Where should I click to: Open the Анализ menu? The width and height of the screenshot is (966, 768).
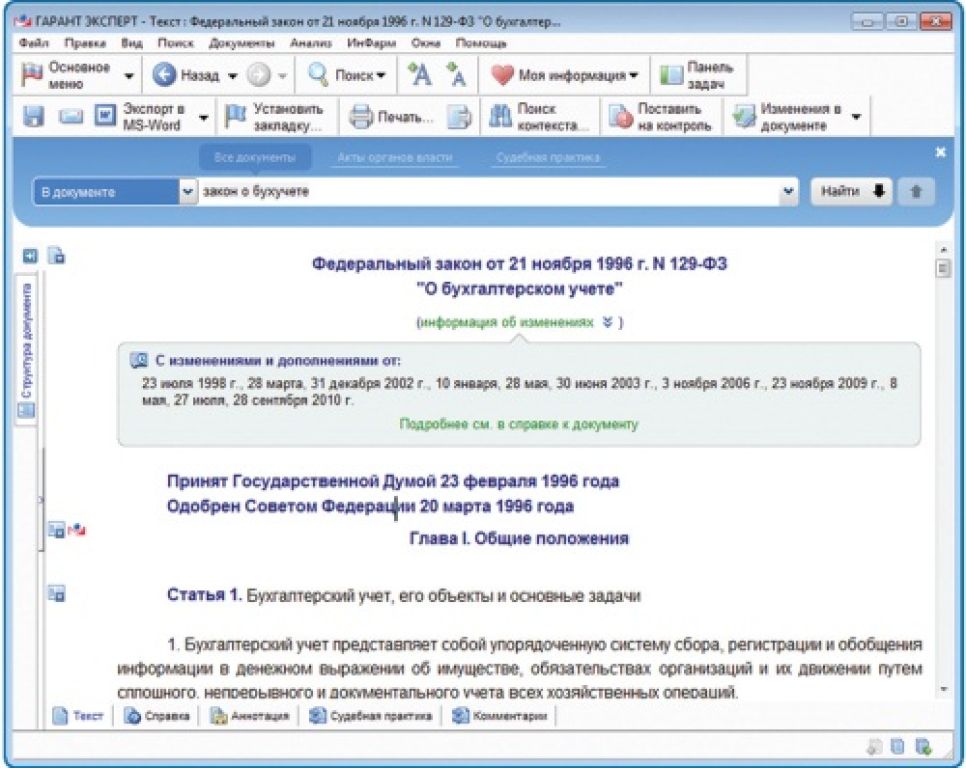tap(310, 43)
